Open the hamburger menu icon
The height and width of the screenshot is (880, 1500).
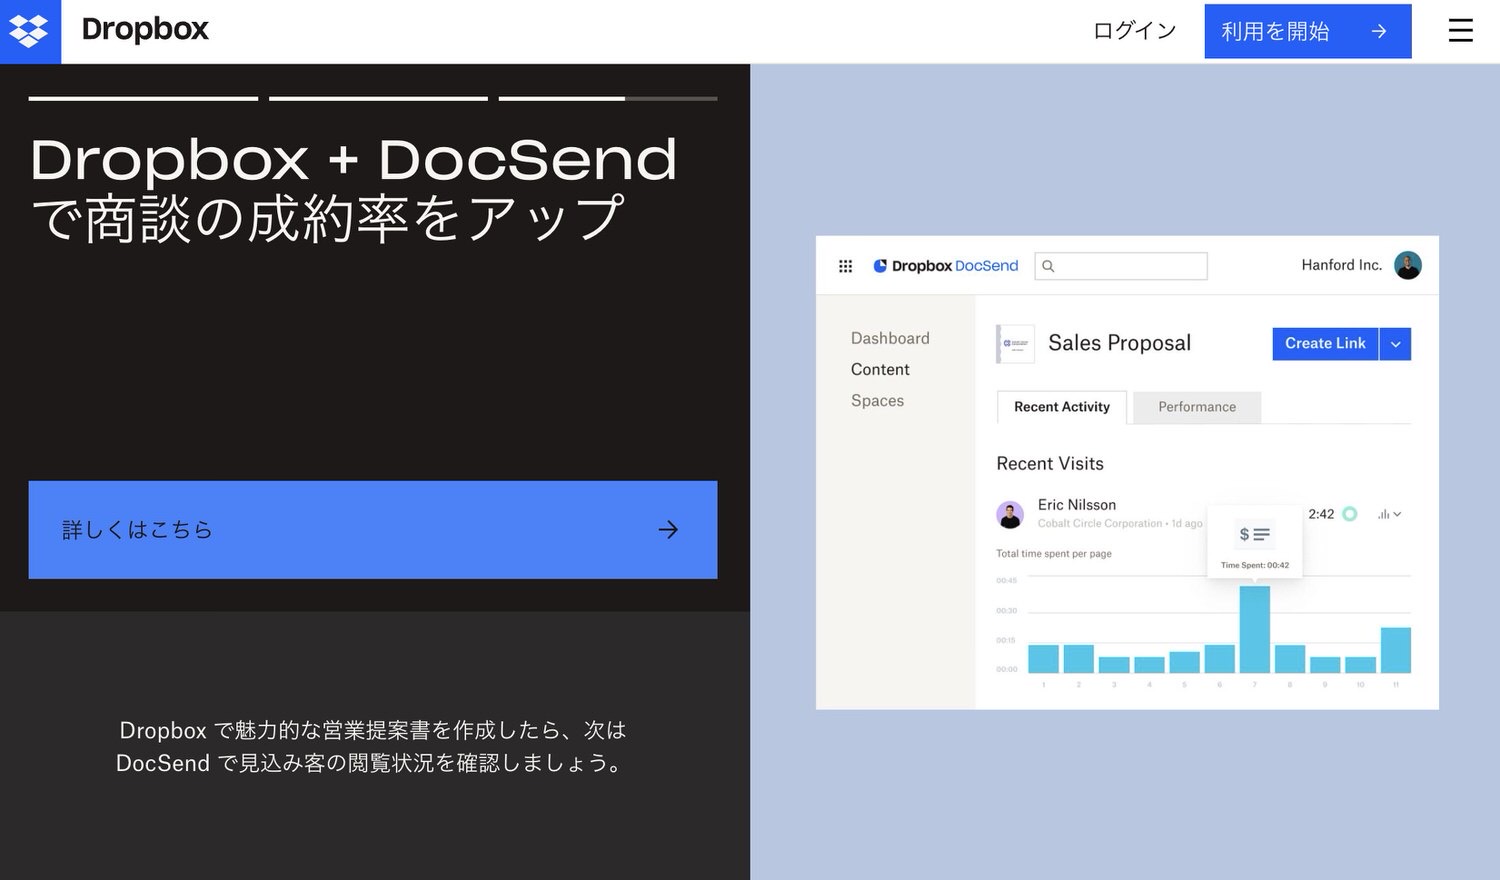(x=1460, y=31)
